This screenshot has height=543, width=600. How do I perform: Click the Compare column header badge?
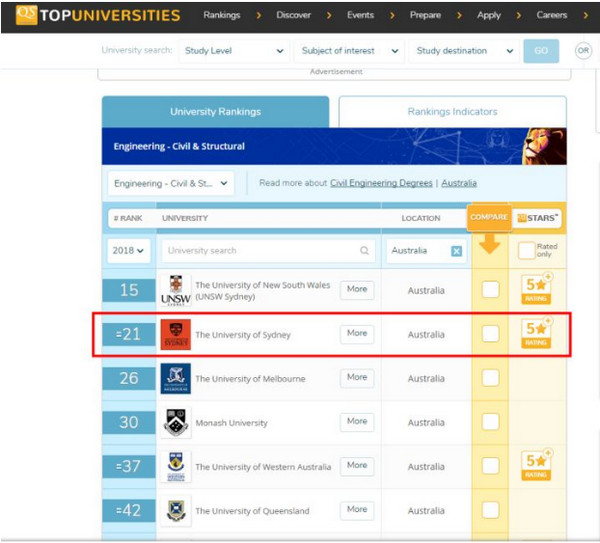(489, 217)
